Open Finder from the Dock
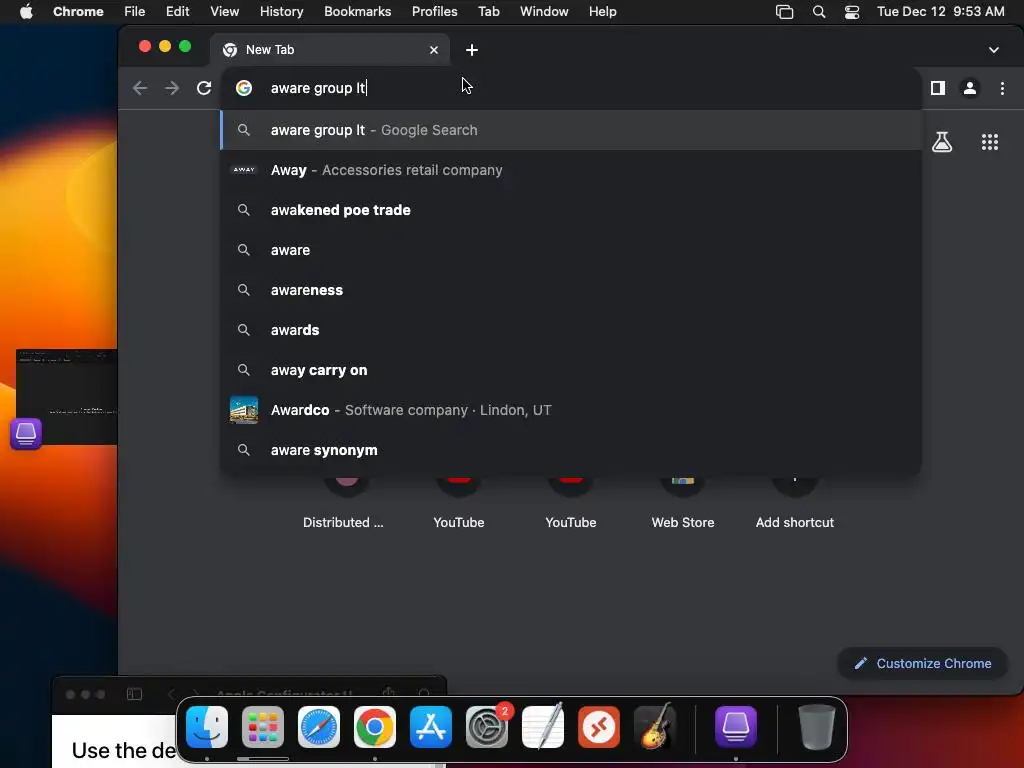This screenshot has width=1024, height=768. click(x=207, y=726)
